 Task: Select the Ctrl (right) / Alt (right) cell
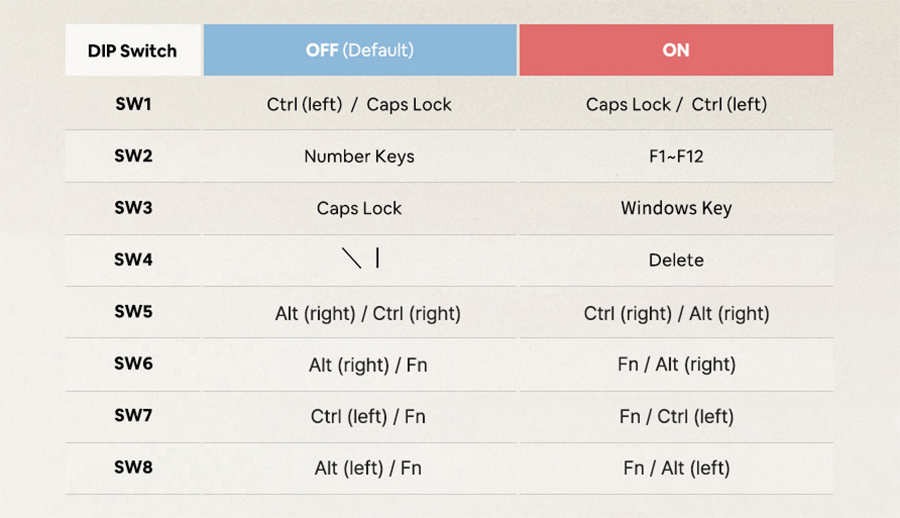tap(676, 314)
